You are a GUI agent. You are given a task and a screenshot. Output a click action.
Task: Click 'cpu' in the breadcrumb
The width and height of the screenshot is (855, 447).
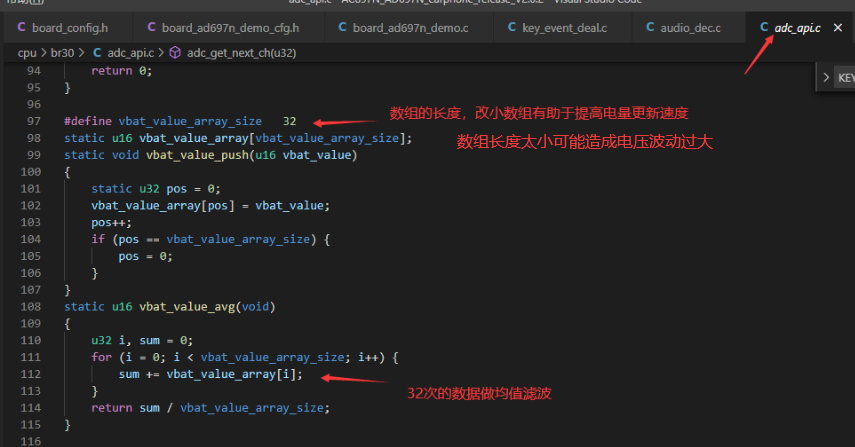tap(27, 53)
